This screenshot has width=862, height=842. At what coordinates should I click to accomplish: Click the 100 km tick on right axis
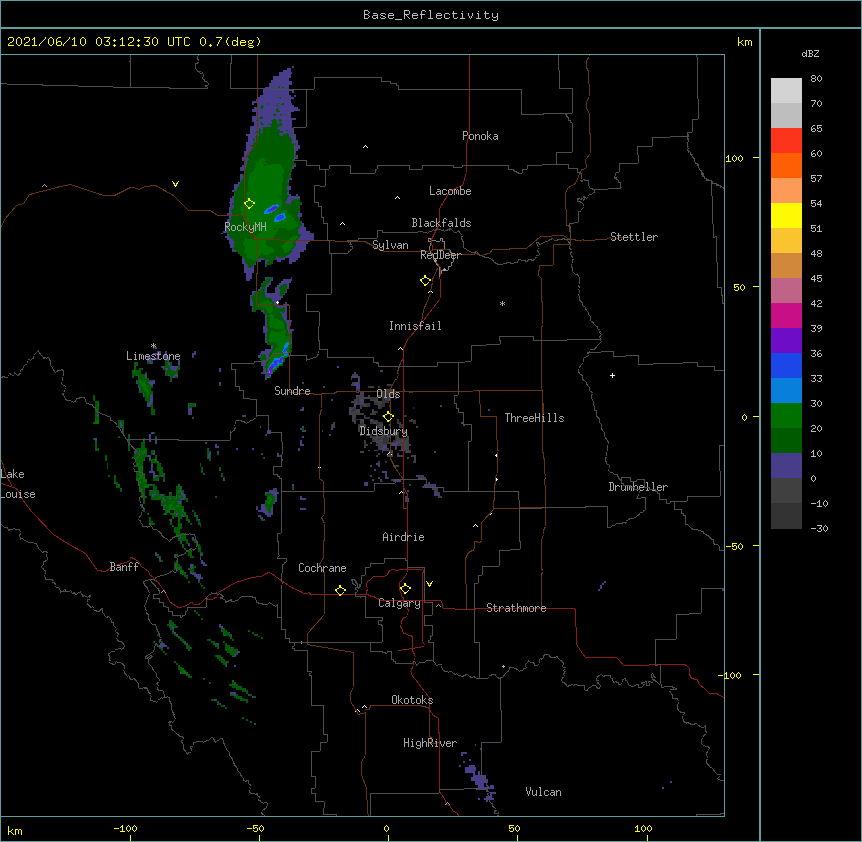click(x=735, y=158)
